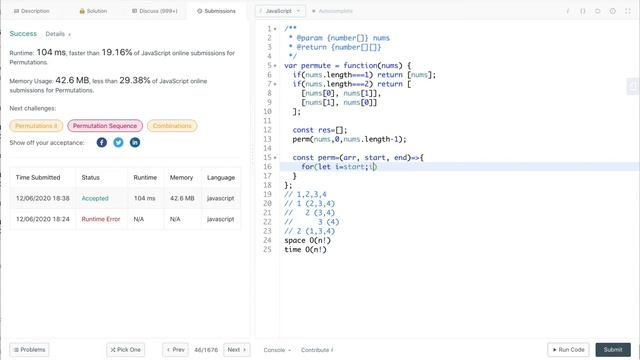This screenshot has width=640, height=360.
Task: Click the 'var permute = function(nums)' line
Action: coord(347,65)
